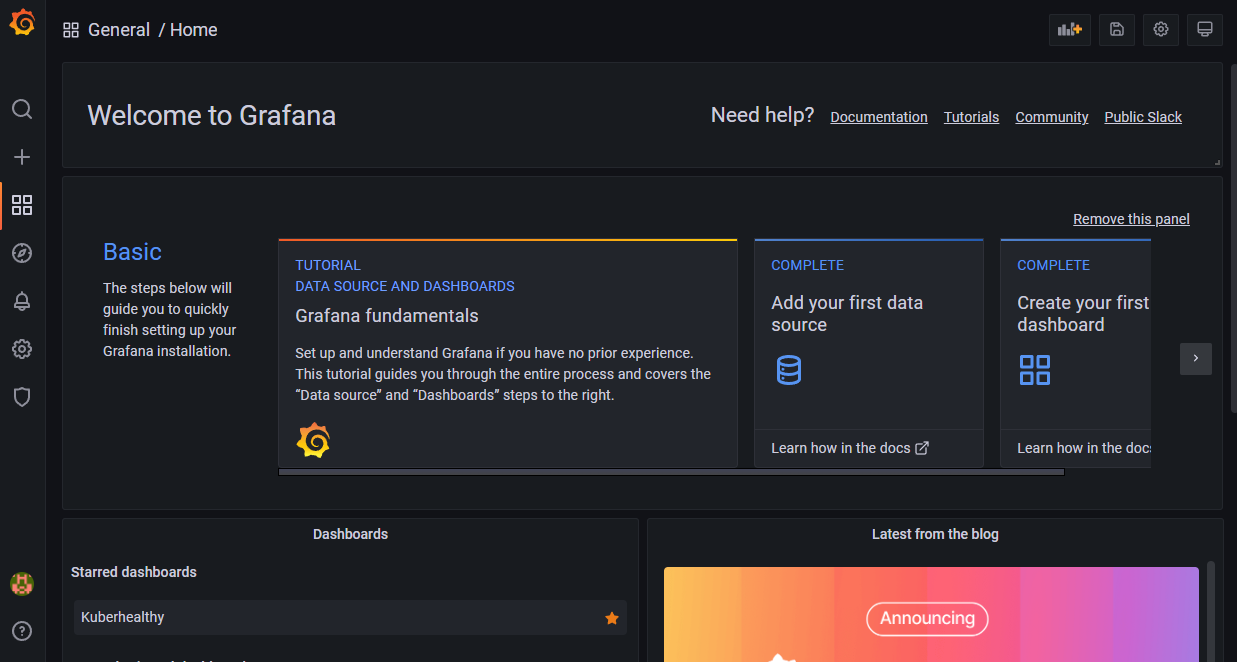Open the Create your first dashboard card

[x=1076, y=353]
